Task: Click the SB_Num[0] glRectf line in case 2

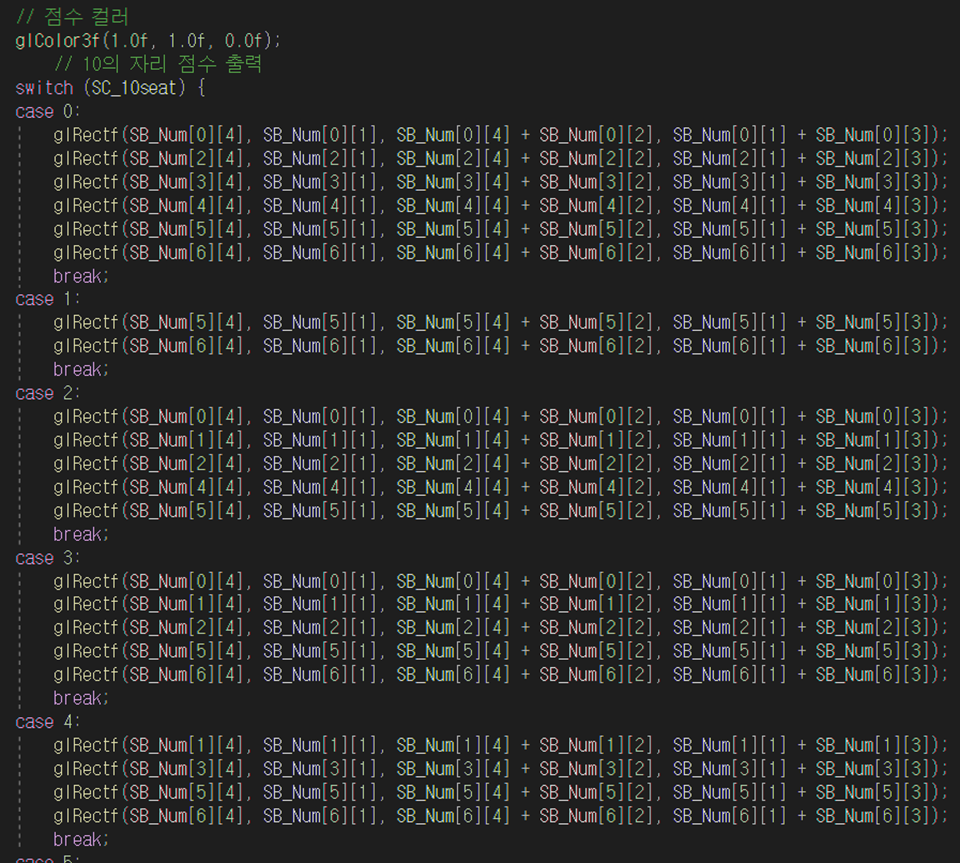Action: tap(500, 416)
